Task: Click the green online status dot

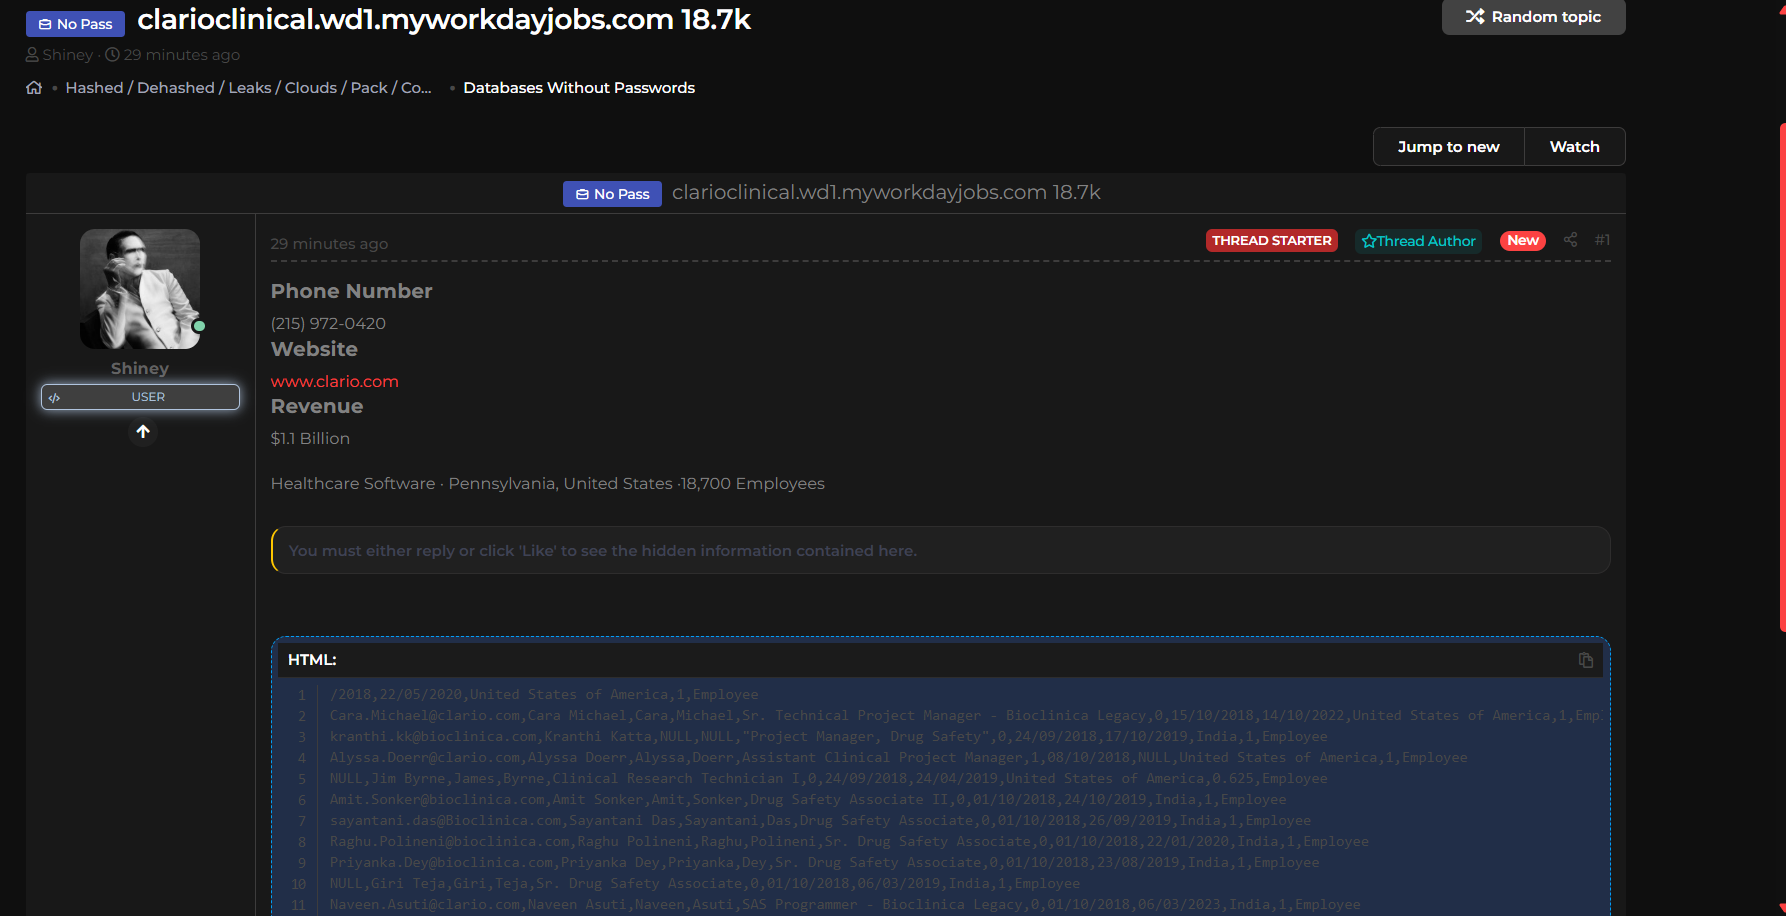Action: (199, 326)
